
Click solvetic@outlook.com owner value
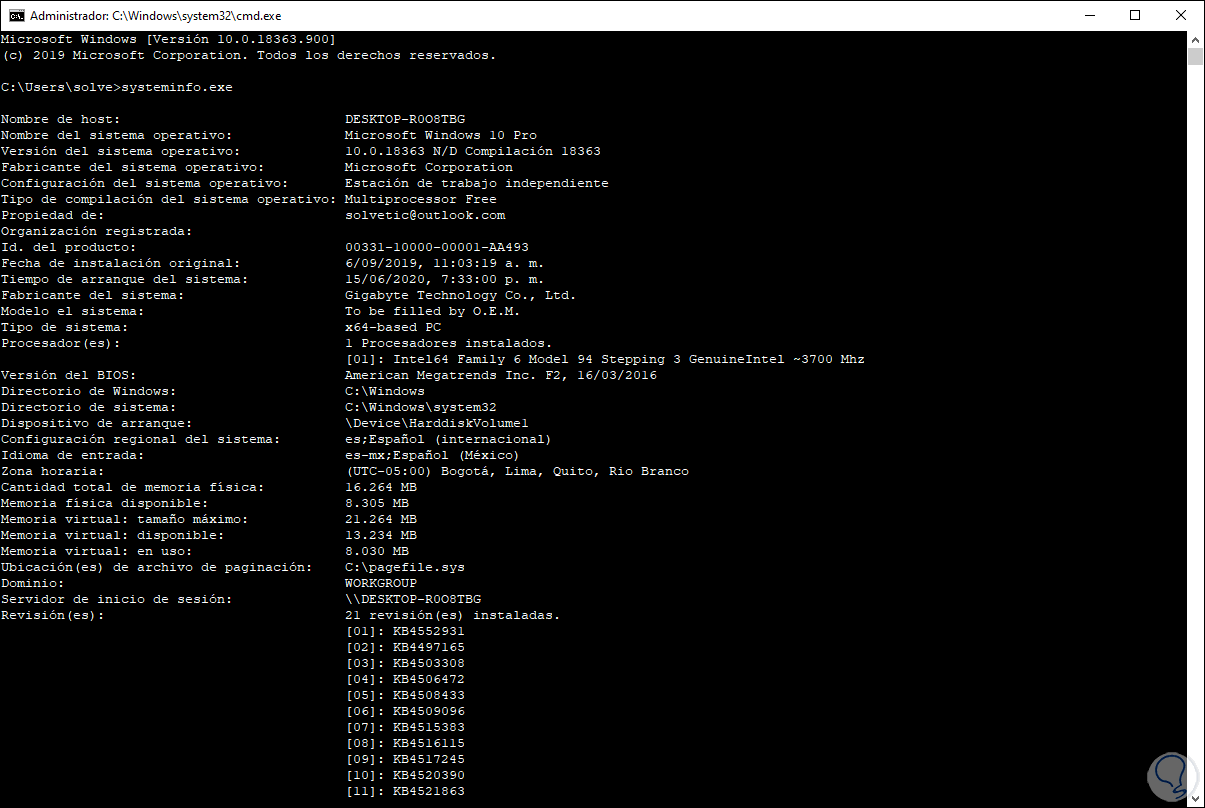click(425, 215)
